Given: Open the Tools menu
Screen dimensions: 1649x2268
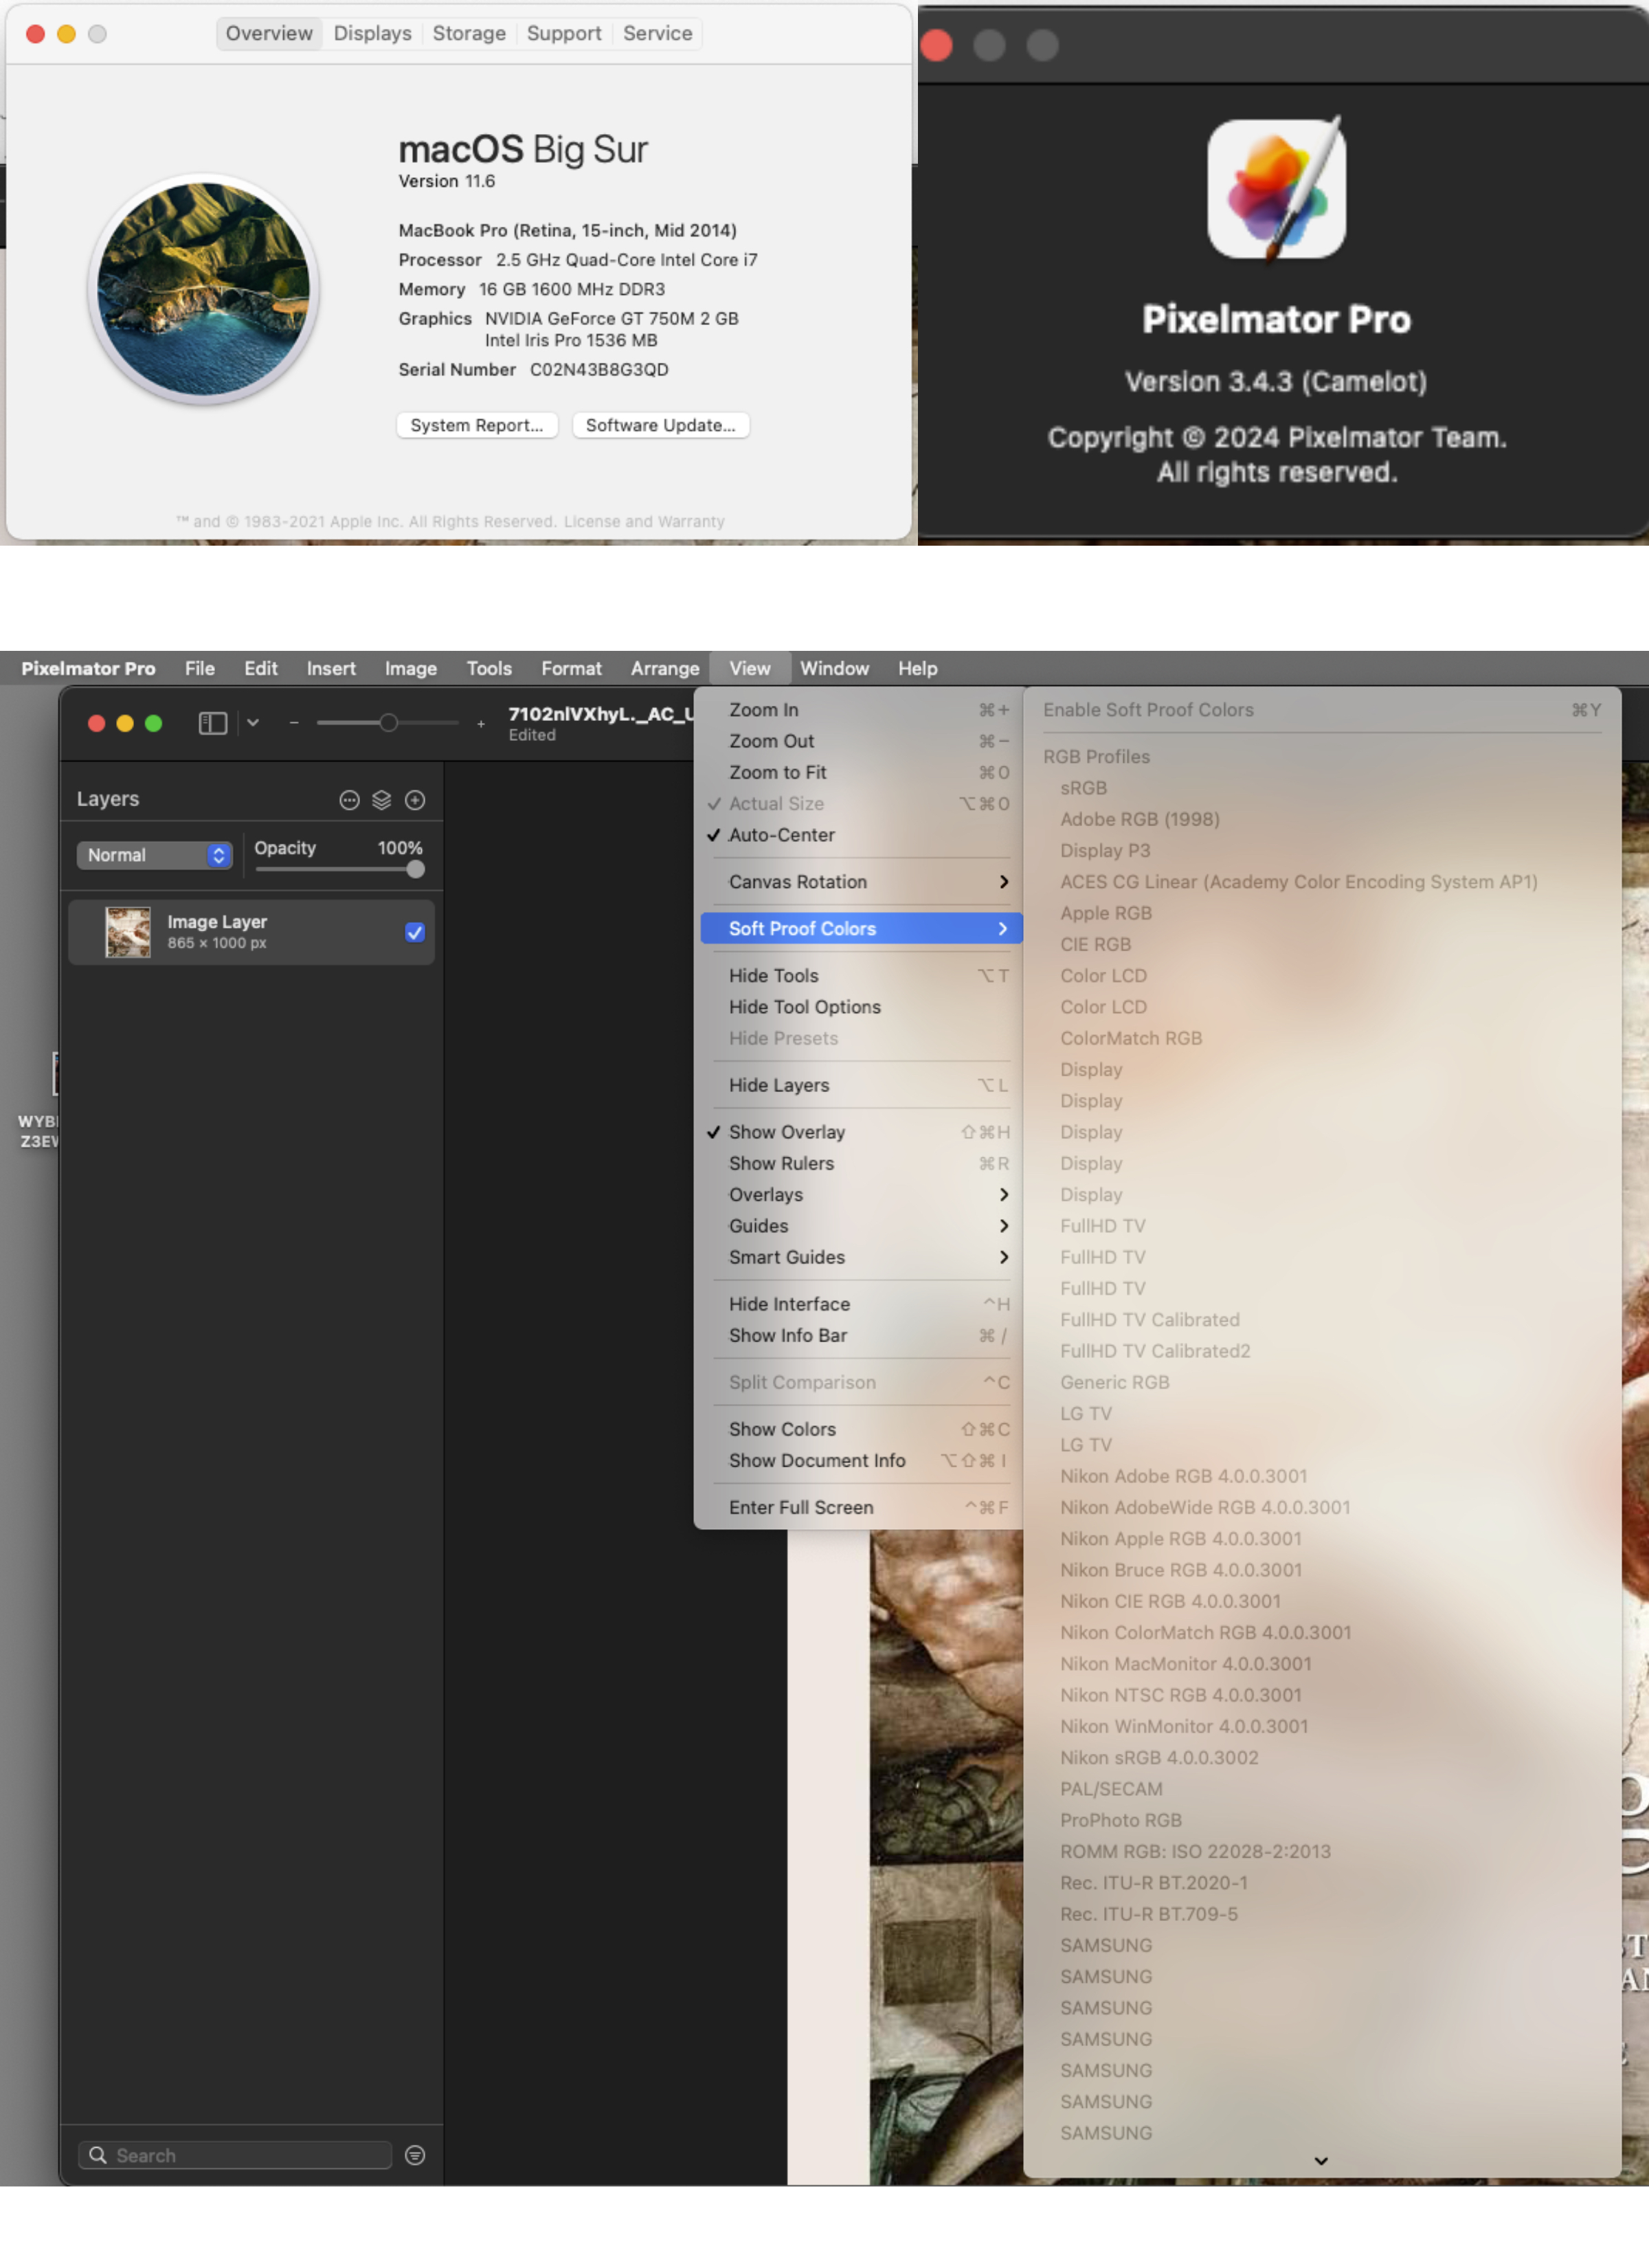Looking at the screenshot, I should click(488, 668).
